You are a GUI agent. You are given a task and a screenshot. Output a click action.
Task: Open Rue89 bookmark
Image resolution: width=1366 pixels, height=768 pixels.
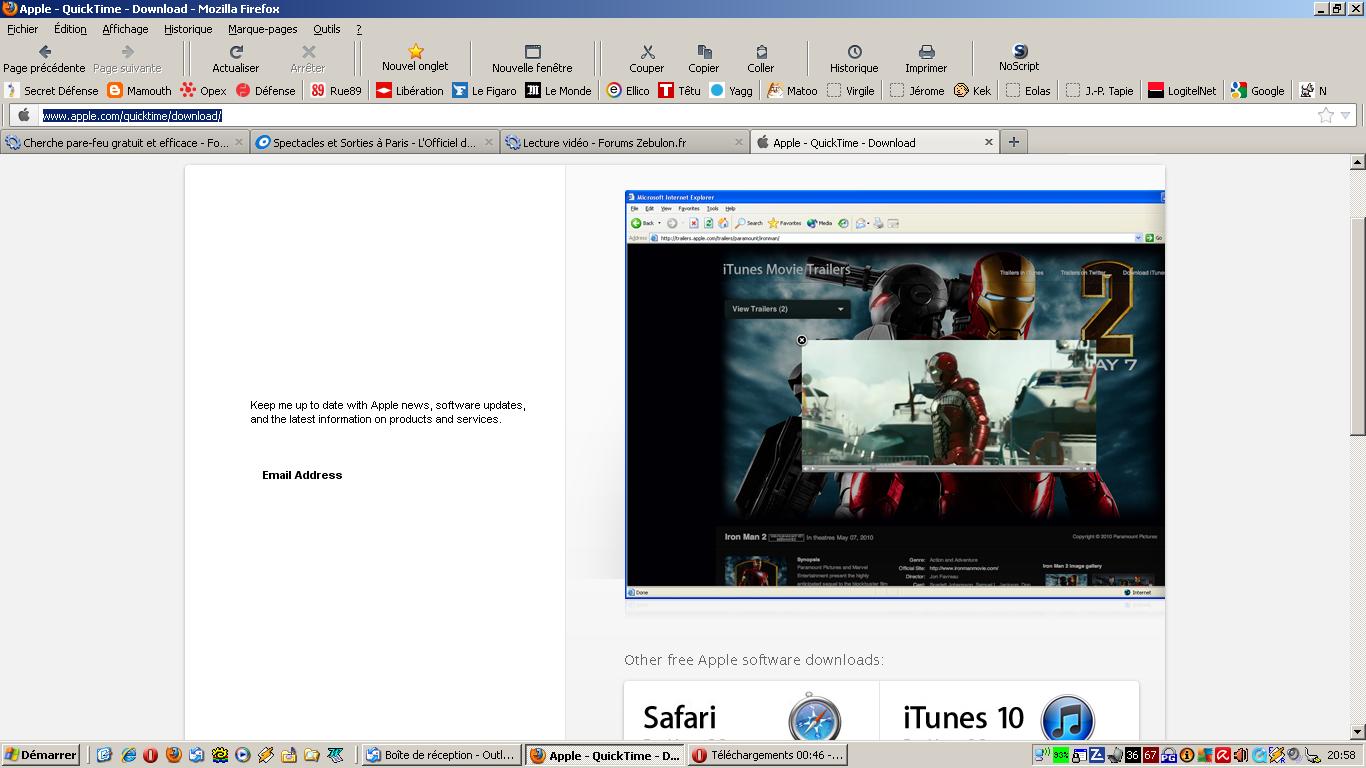tap(336, 90)
